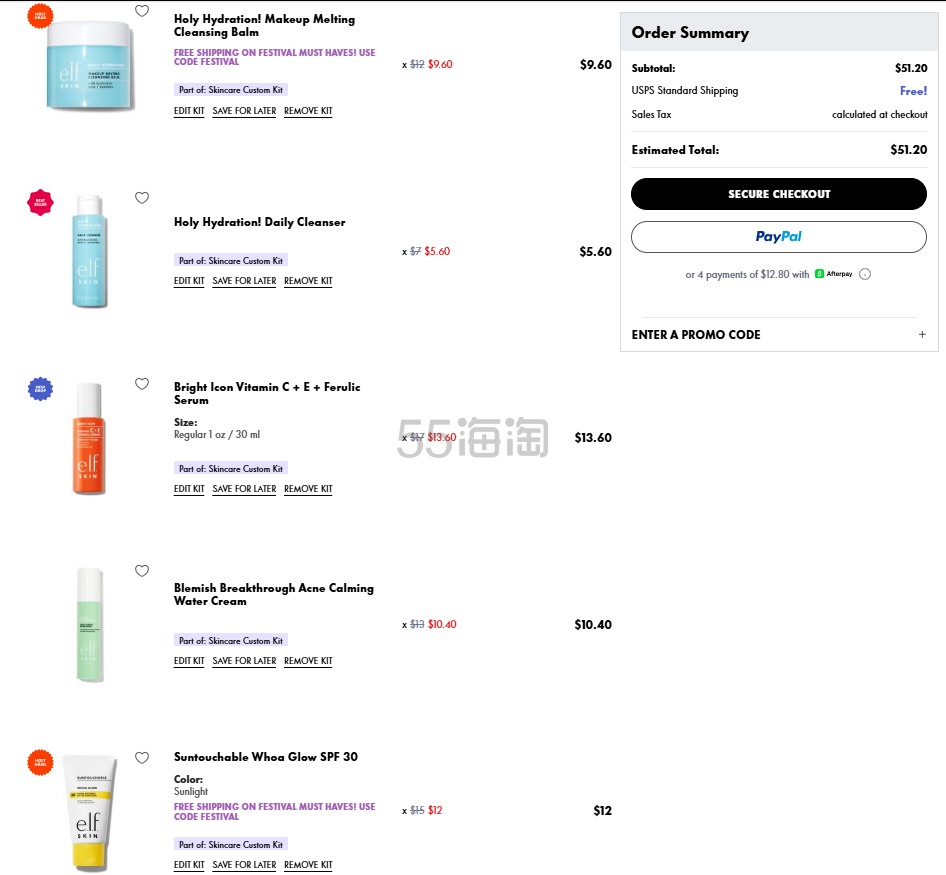Open the Suntouchable sunscreen product thumbnail
This screenshot has height=875, width=946.
point(88,811)
